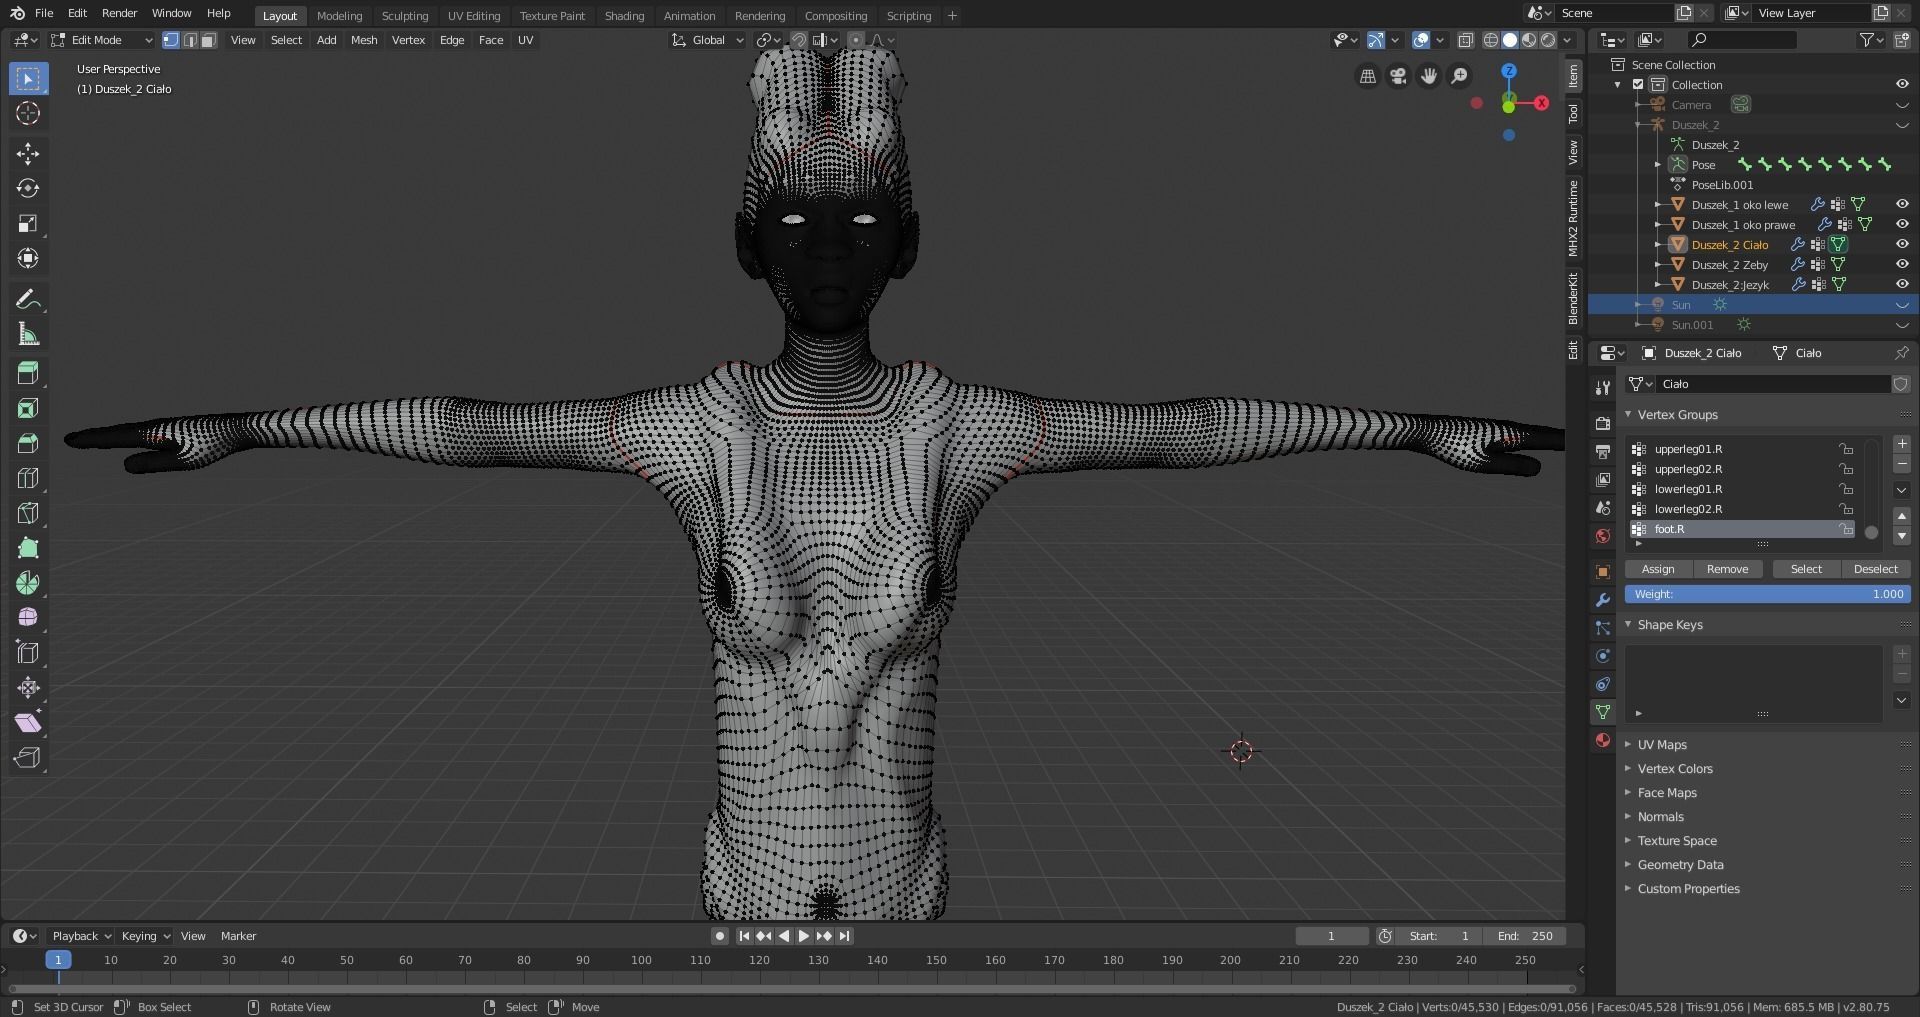Select the Poly Build tool
The width and height of the screenshot is (1920, 1017).
coord(28,548)
